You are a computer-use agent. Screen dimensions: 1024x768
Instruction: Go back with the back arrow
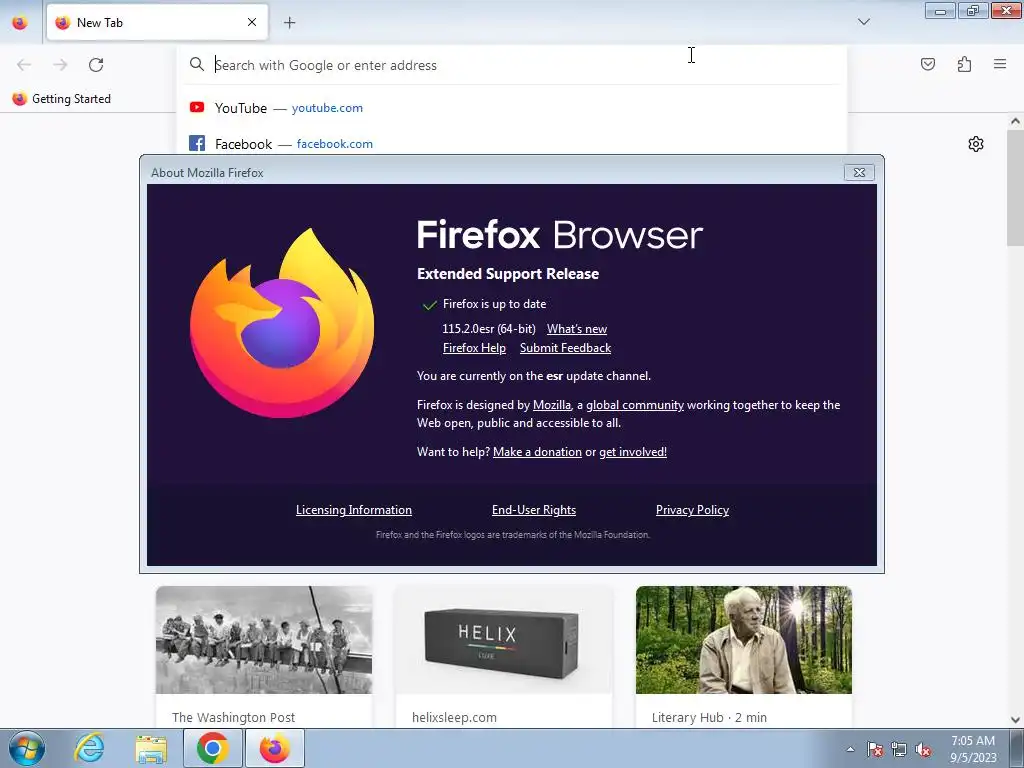(24, 65)
